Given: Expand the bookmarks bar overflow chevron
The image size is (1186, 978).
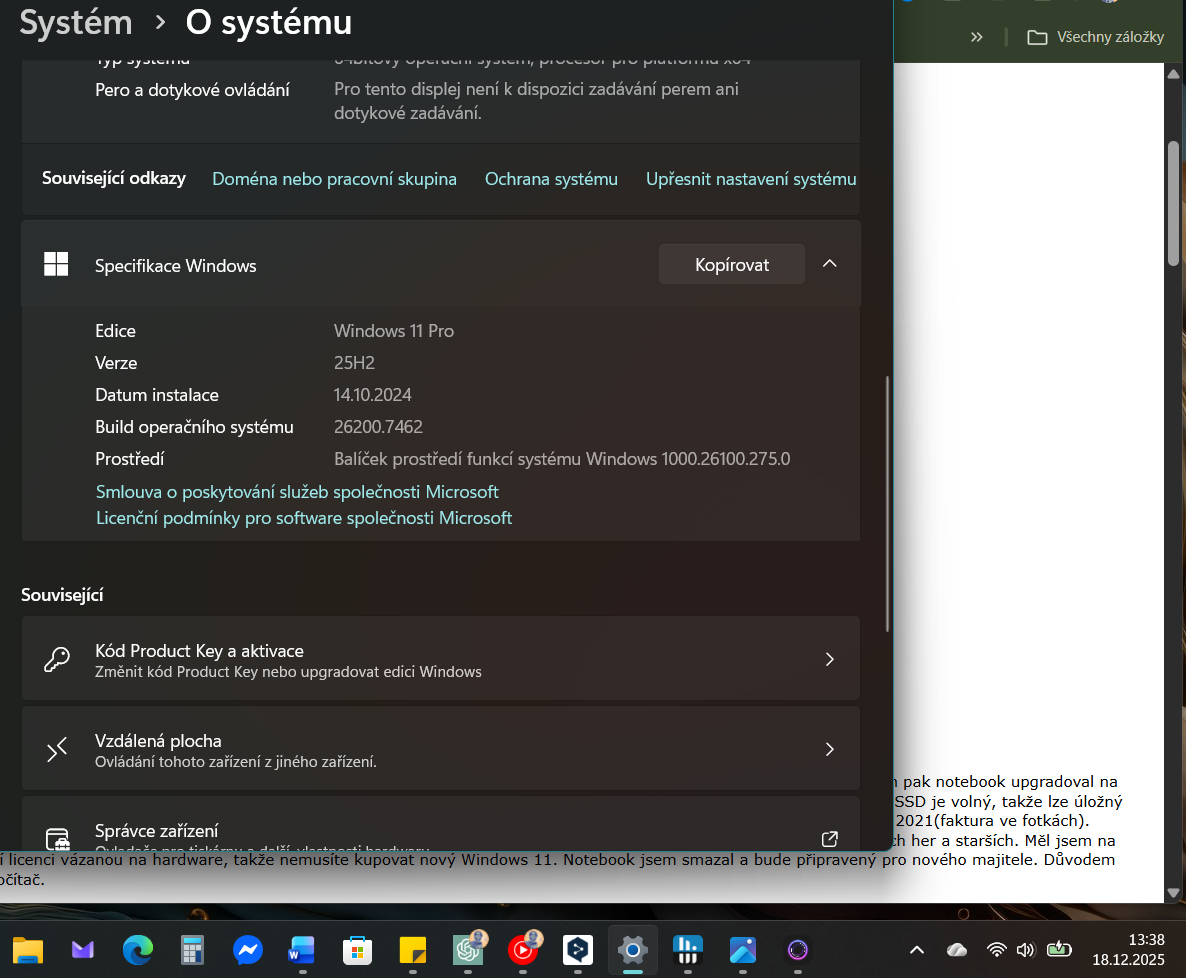Looking at the screenshot, I should pos(977,37).
